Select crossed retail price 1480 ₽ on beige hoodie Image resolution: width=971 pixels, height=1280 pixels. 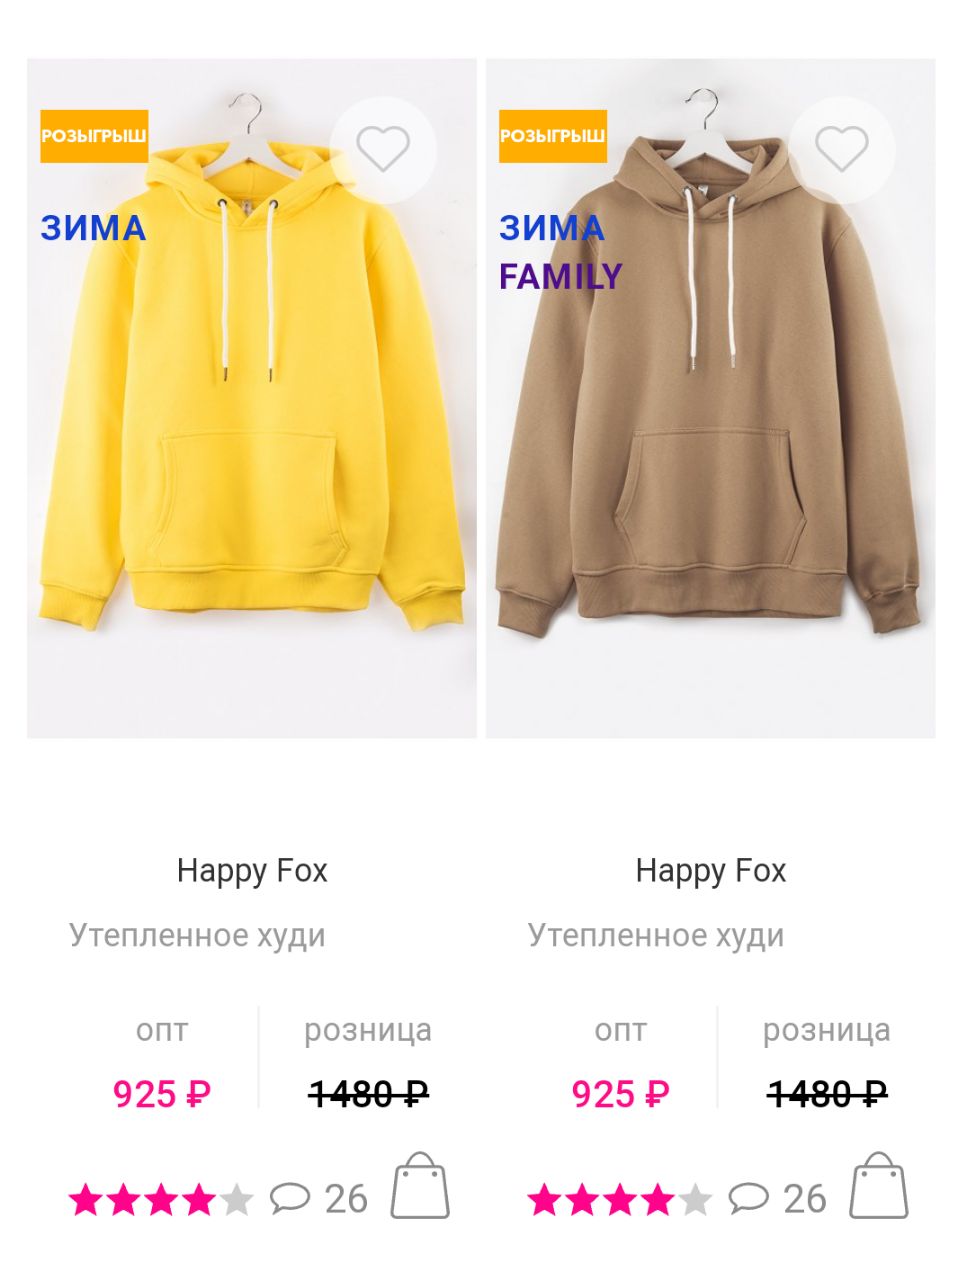827,1094
